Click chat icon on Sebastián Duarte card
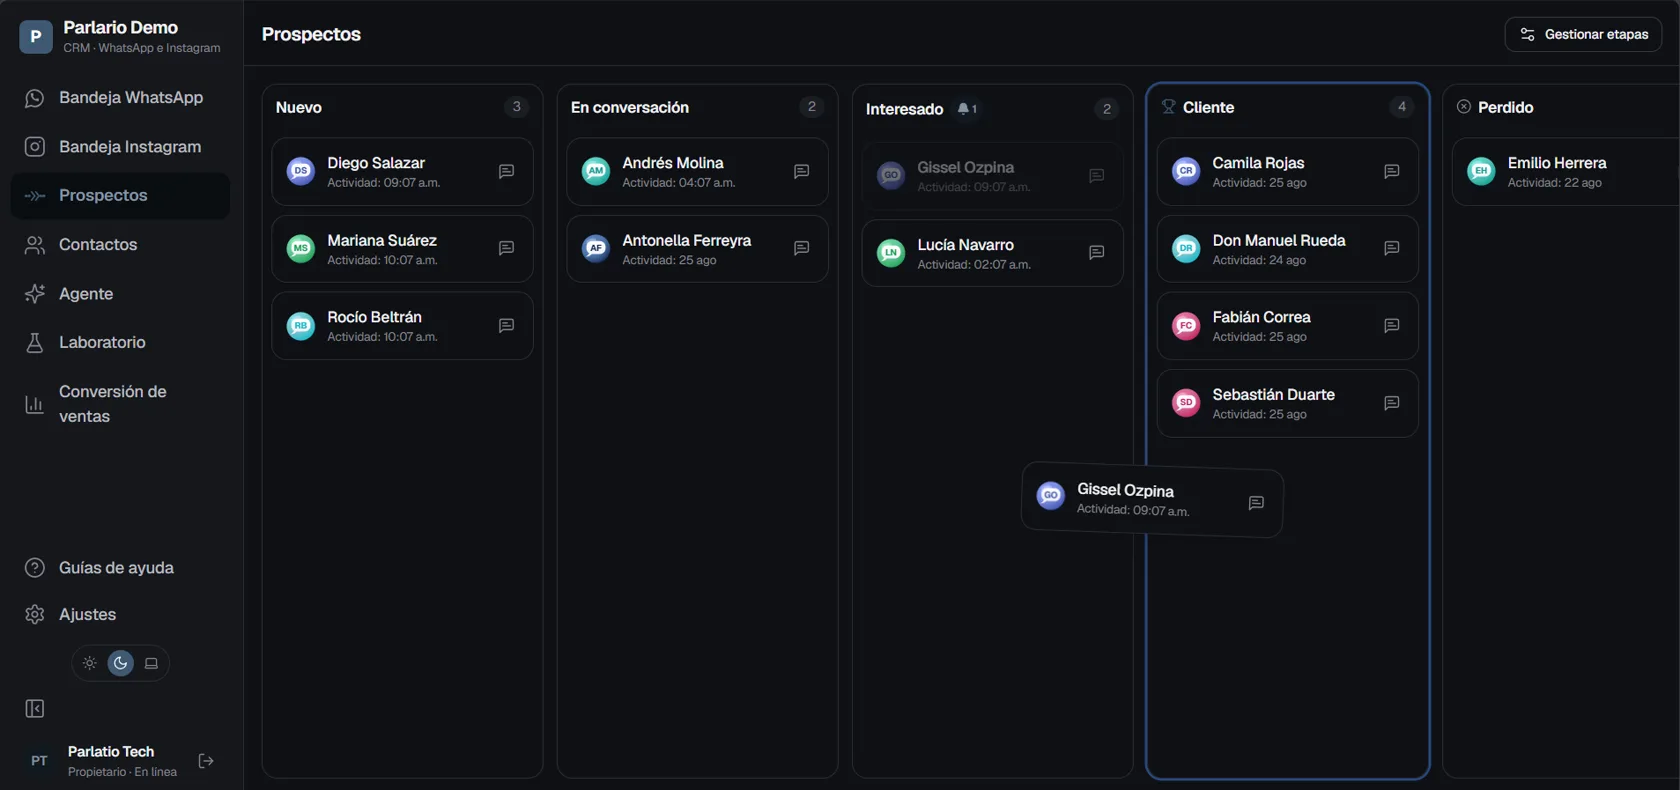Viewport: 1680px width, 790px height. pos(1391,403)
